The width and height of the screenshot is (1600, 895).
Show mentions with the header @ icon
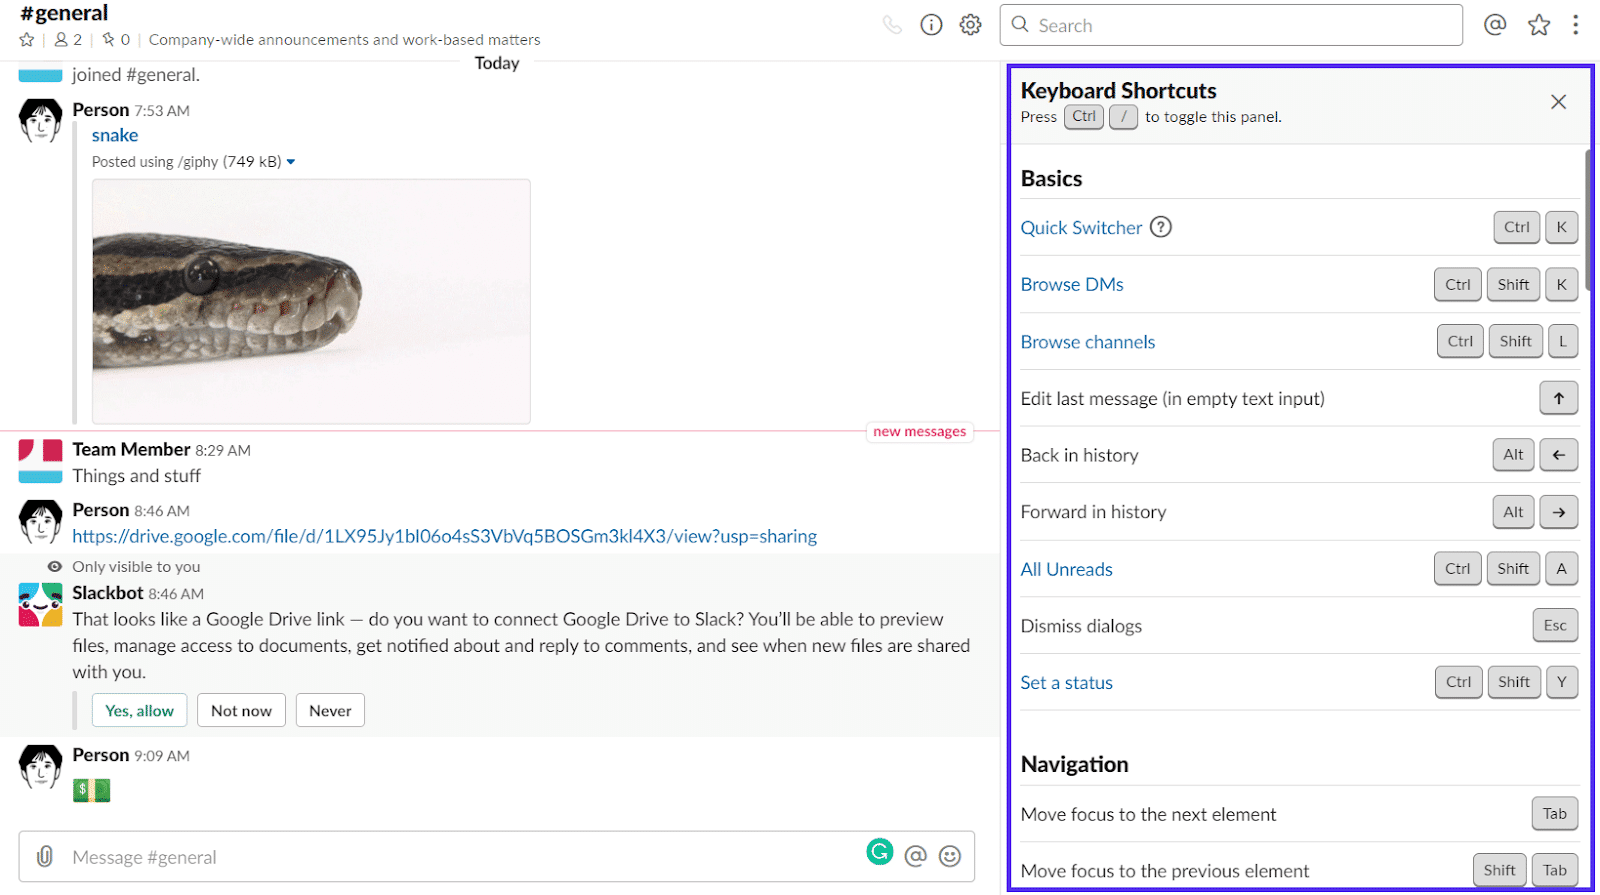tap(1494, 25)
